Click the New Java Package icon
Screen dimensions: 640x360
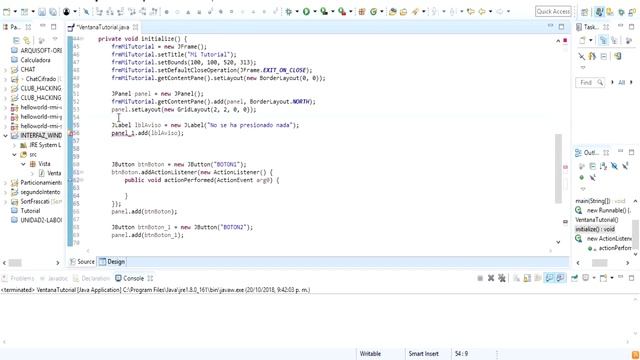pyautogui.click(x=362, y=12)
